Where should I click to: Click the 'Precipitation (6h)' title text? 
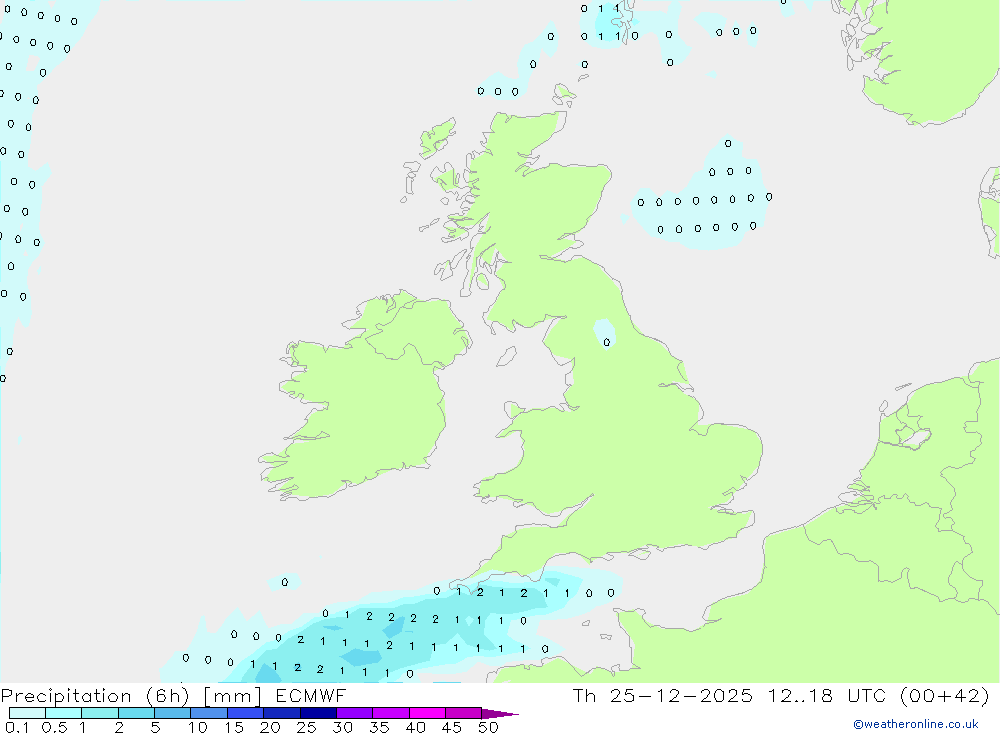point(95,695)
